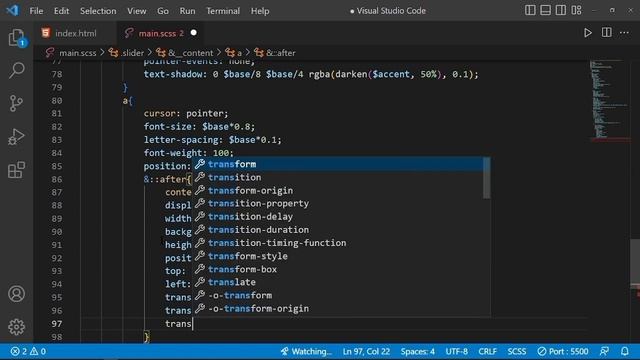Select 'transform-box' suggestion

(x=338, y=269)
